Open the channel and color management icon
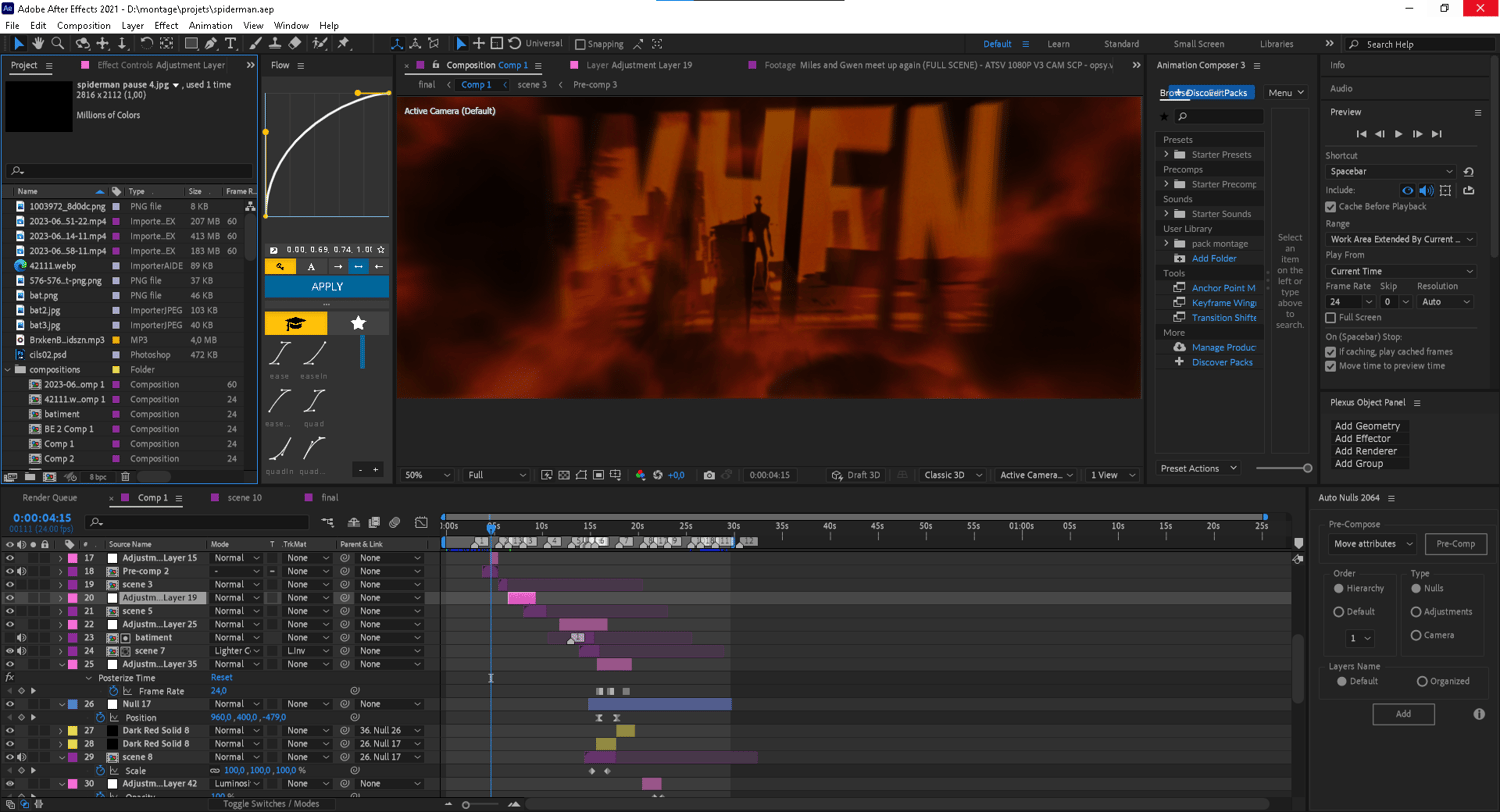 coord(641,475)
